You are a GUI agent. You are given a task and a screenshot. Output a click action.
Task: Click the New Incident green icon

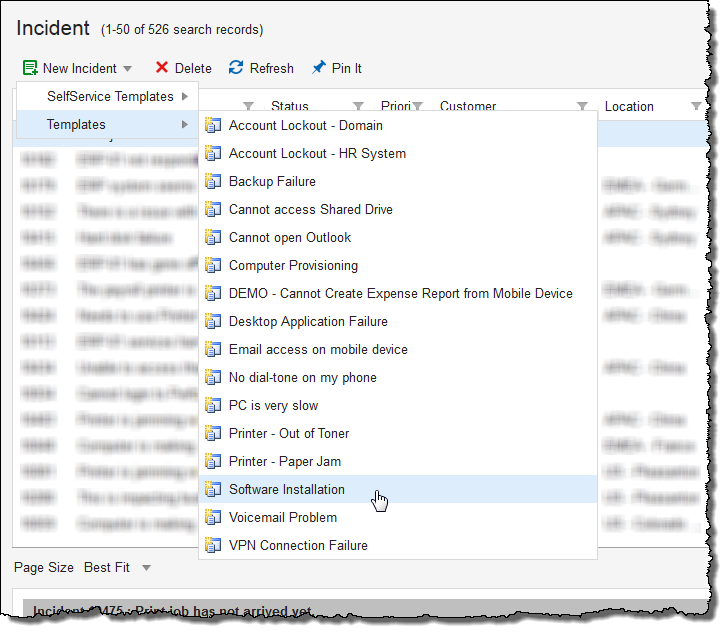point(30,68)
